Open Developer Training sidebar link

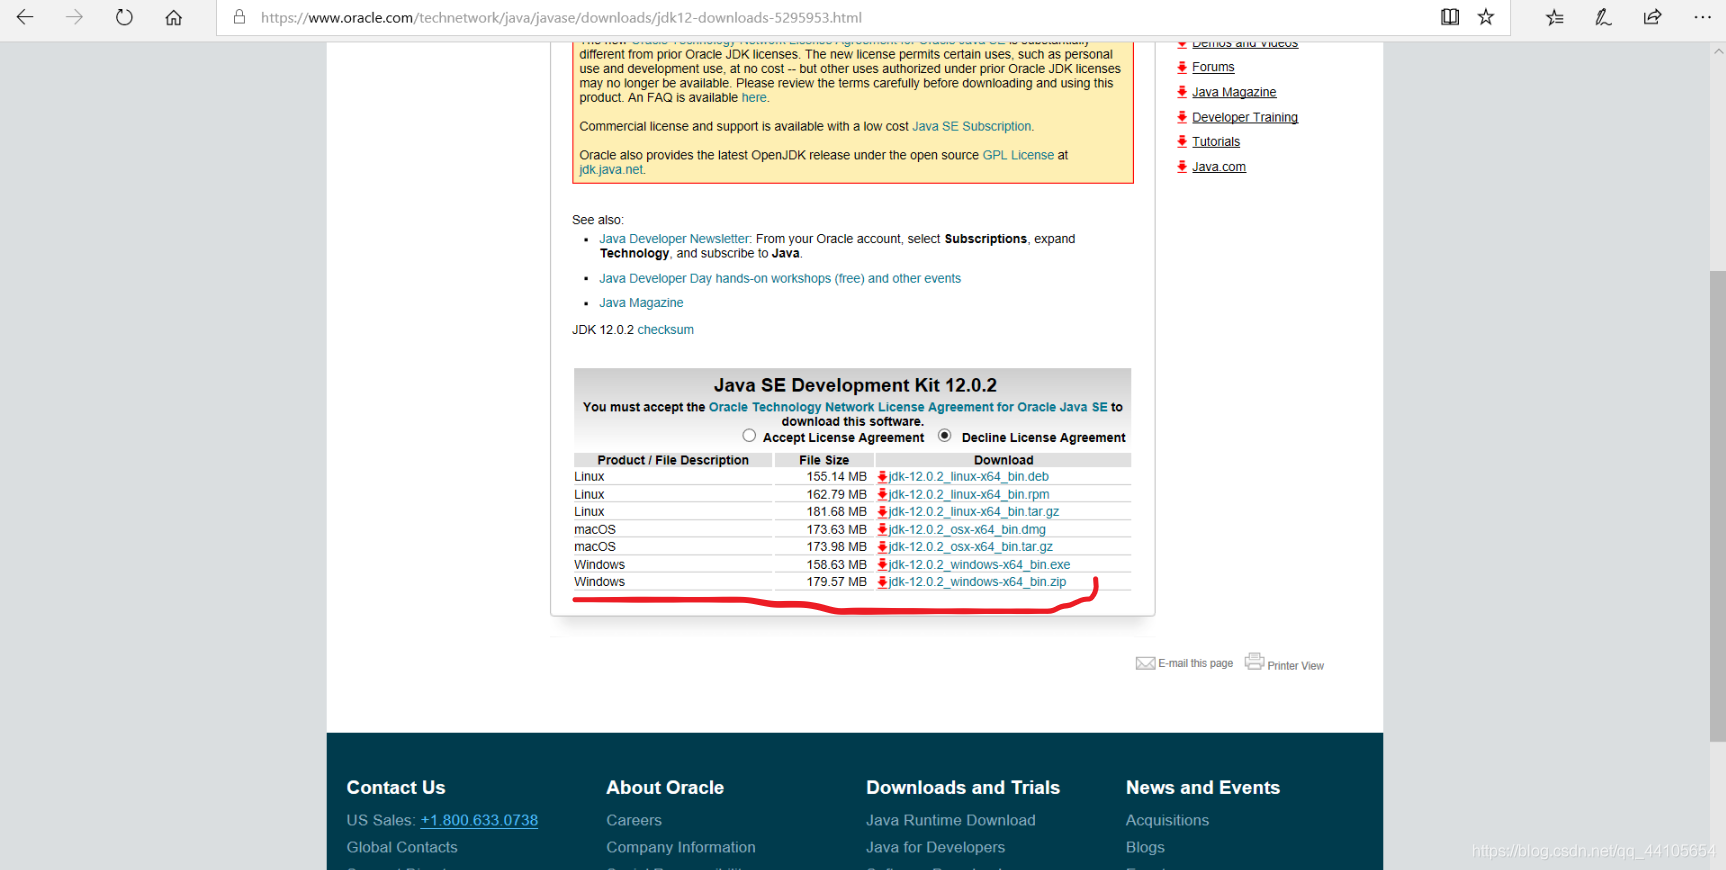click(x=1245, y=117)
